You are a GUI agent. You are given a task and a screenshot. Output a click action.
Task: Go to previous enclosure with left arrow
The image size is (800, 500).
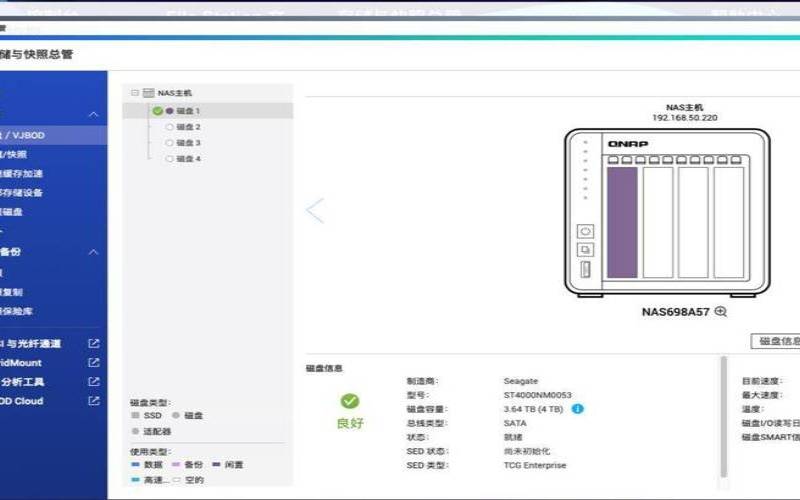(x=315, y=210)
